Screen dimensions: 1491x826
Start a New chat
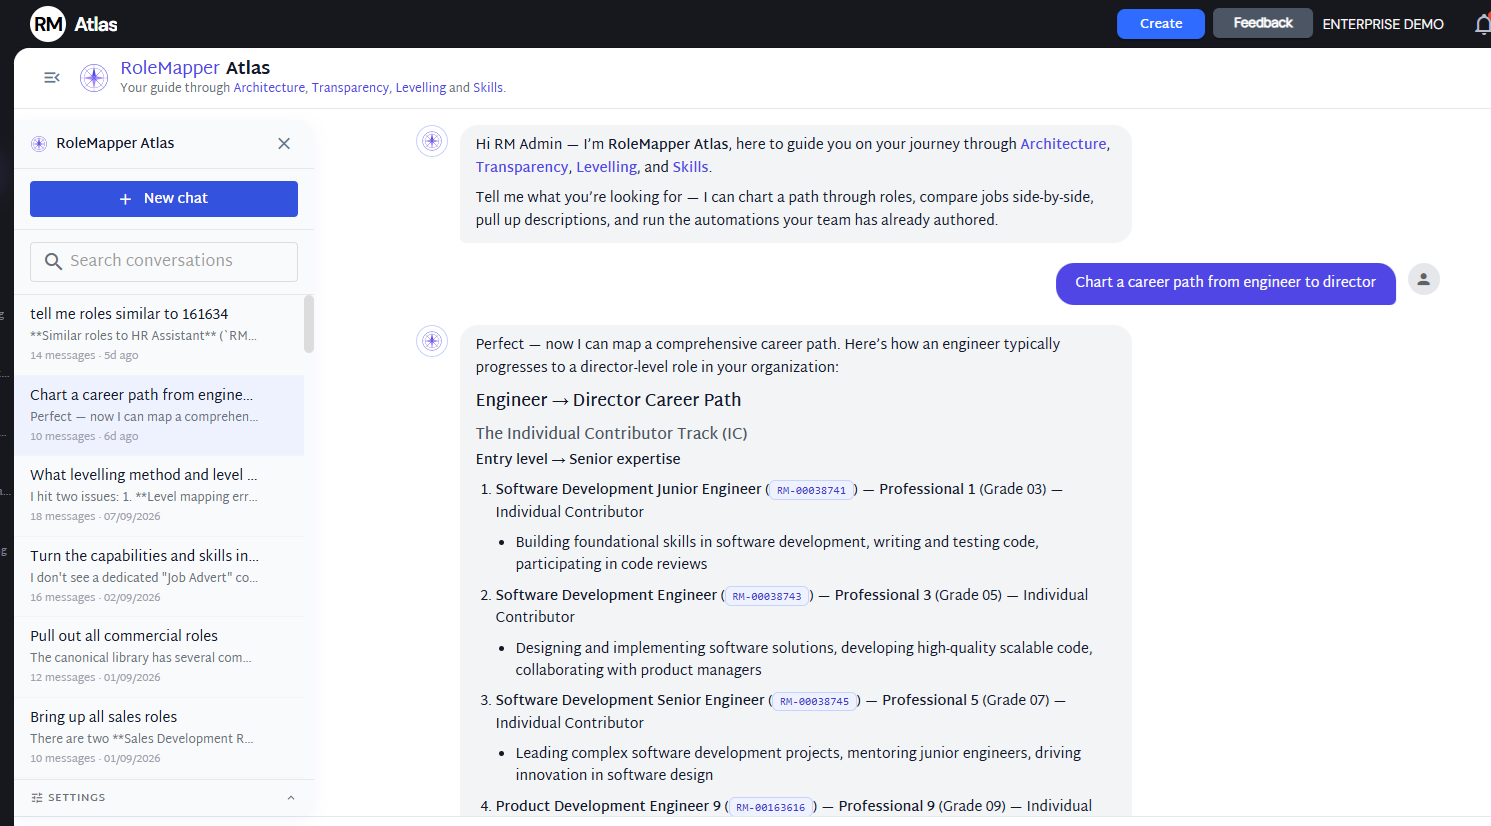tap(164, 199)
